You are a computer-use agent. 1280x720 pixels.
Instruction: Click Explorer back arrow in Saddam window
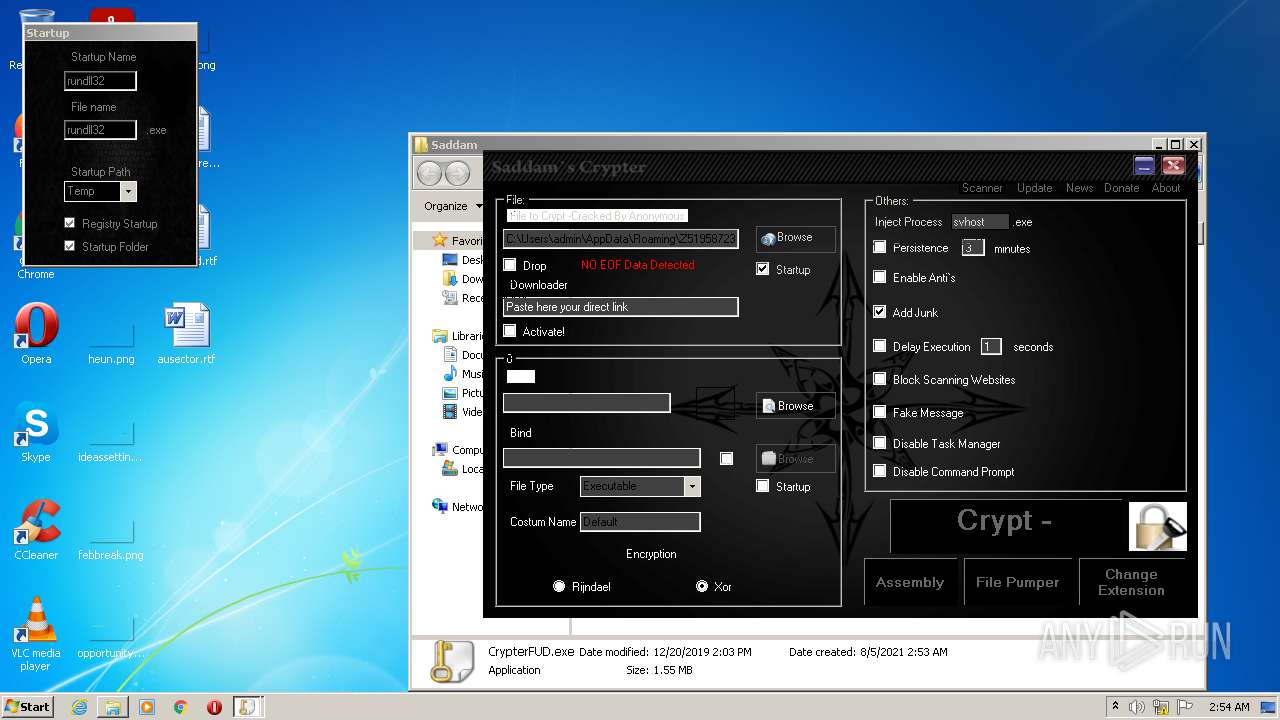(x=430, y=173)
